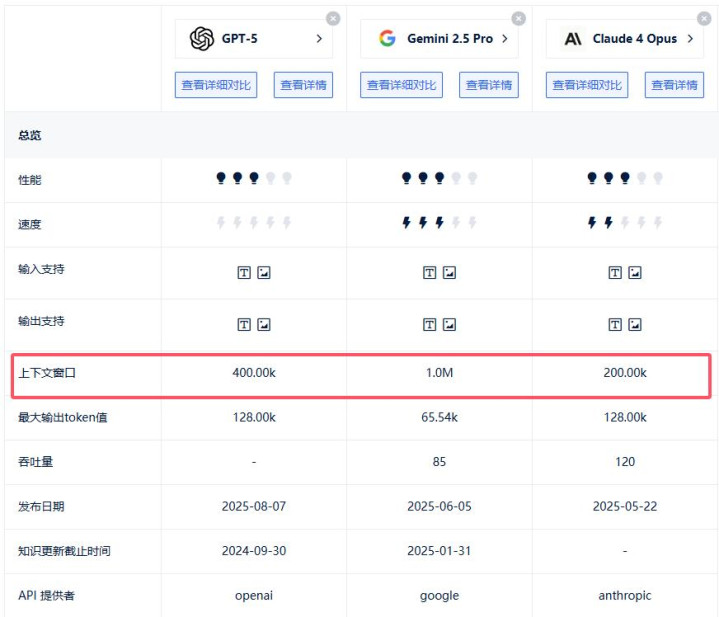Click context window value 1.0M

pyautogui.click(x=439, y=373)
